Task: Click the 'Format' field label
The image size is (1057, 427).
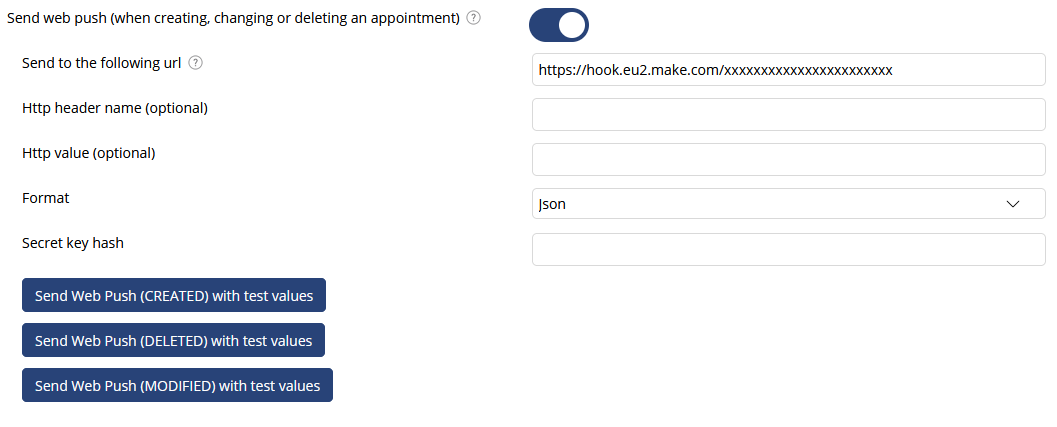Action: 46,198
